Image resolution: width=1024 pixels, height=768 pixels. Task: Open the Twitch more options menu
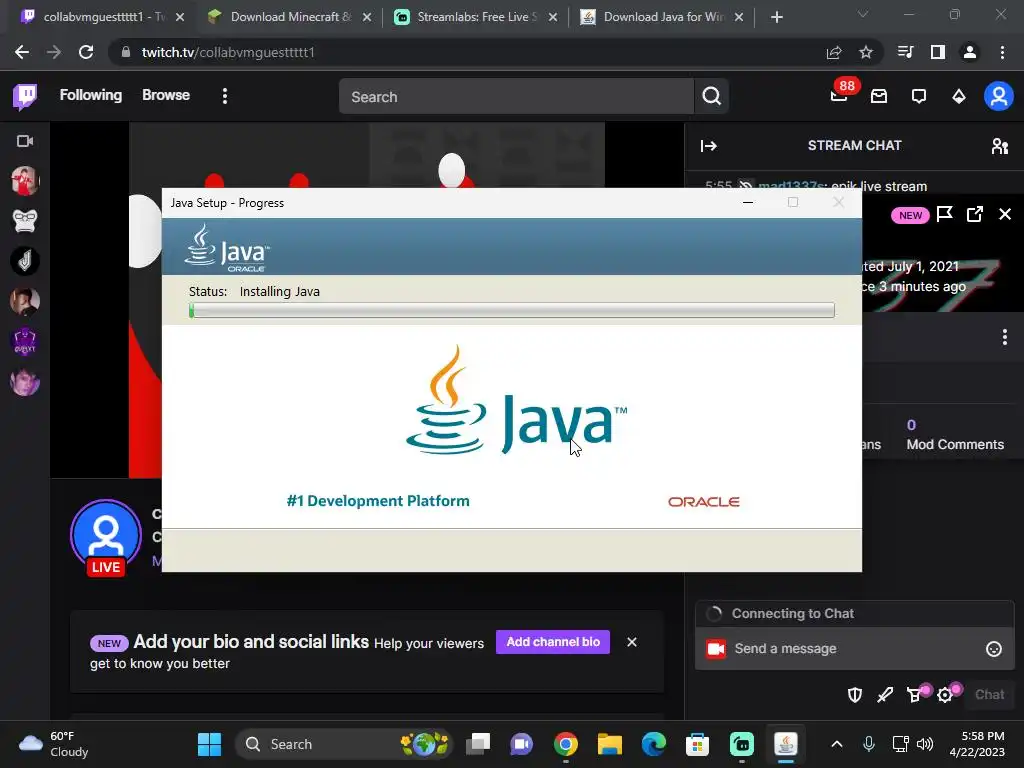pyautogui.click(x=225, y=97)
